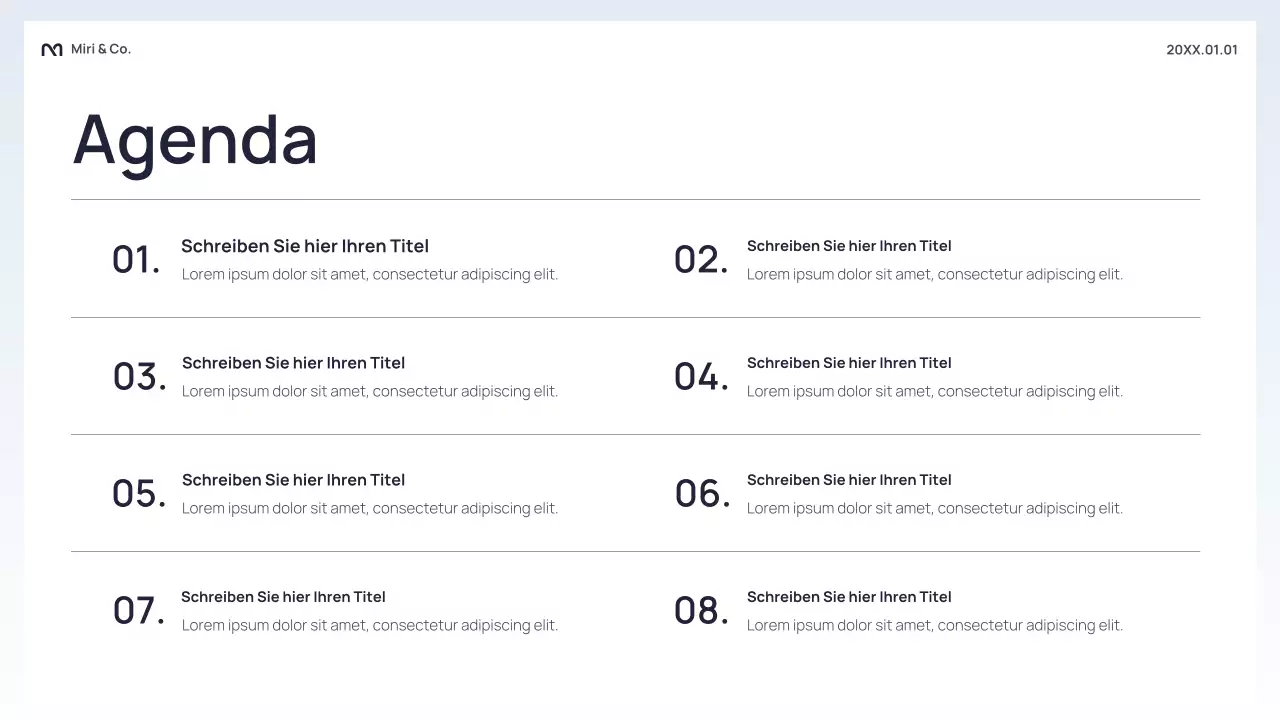Viewport: 1280px width, 720px height.
Task: Click the title text of agenda item 06
Action: coord(849,480)
